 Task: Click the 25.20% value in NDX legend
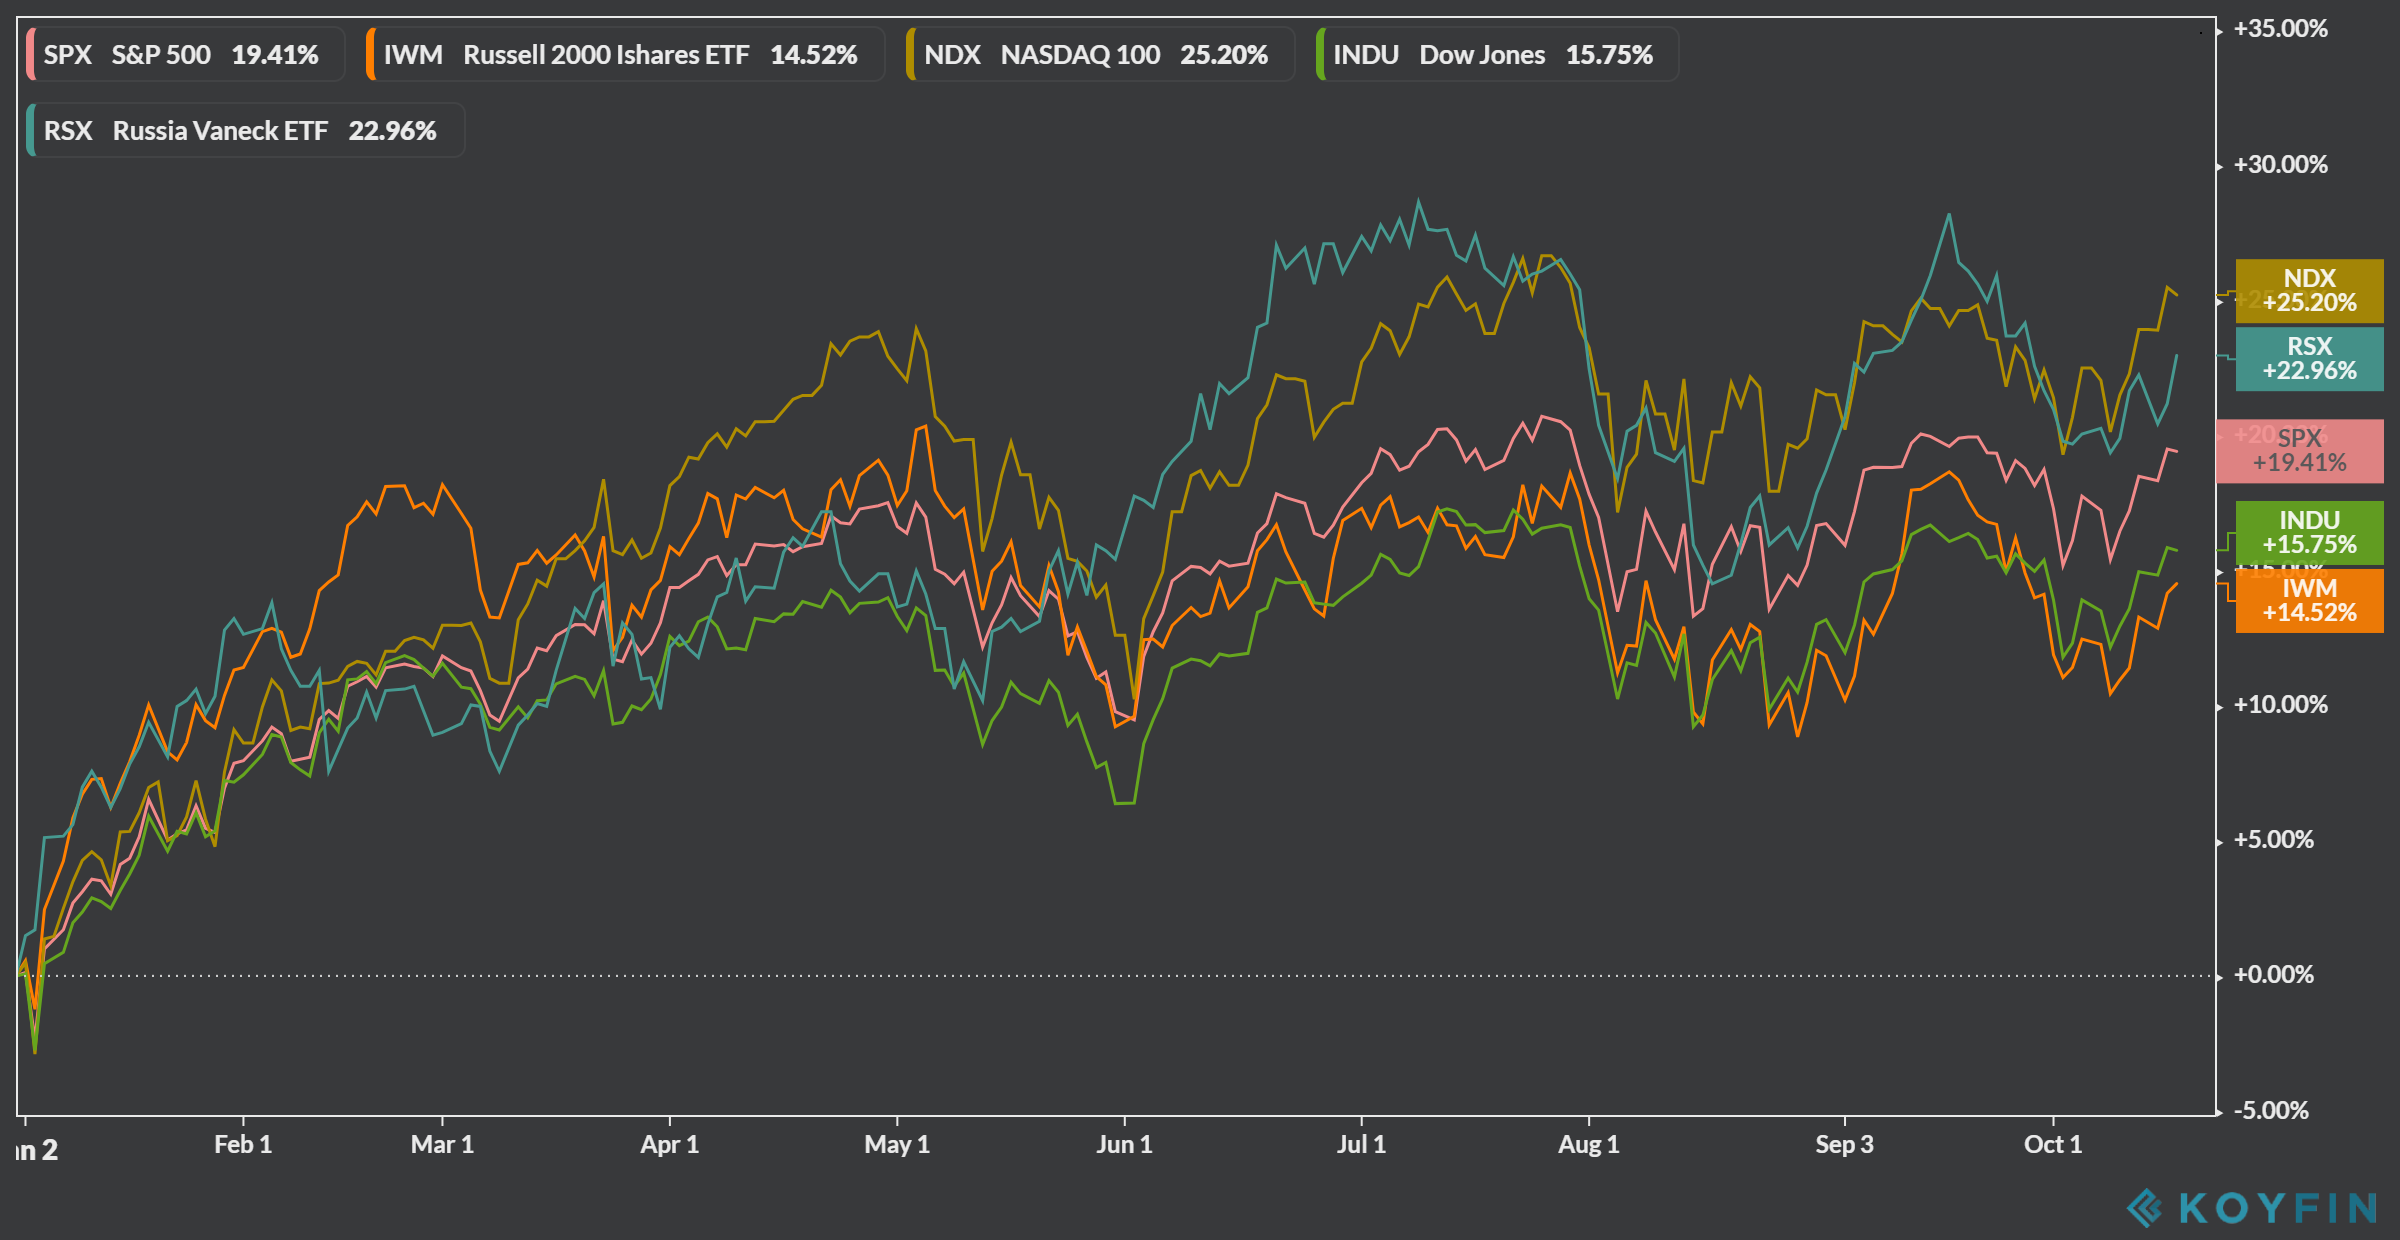click(x=1224, y=55)
